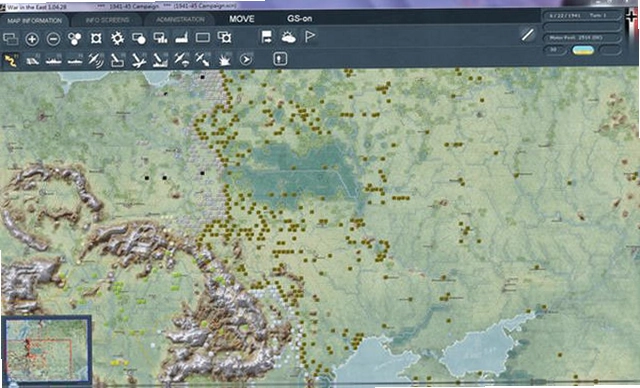Click the square unit counter icon
Screen dimensions: 640x388
(x=96, y=38)
